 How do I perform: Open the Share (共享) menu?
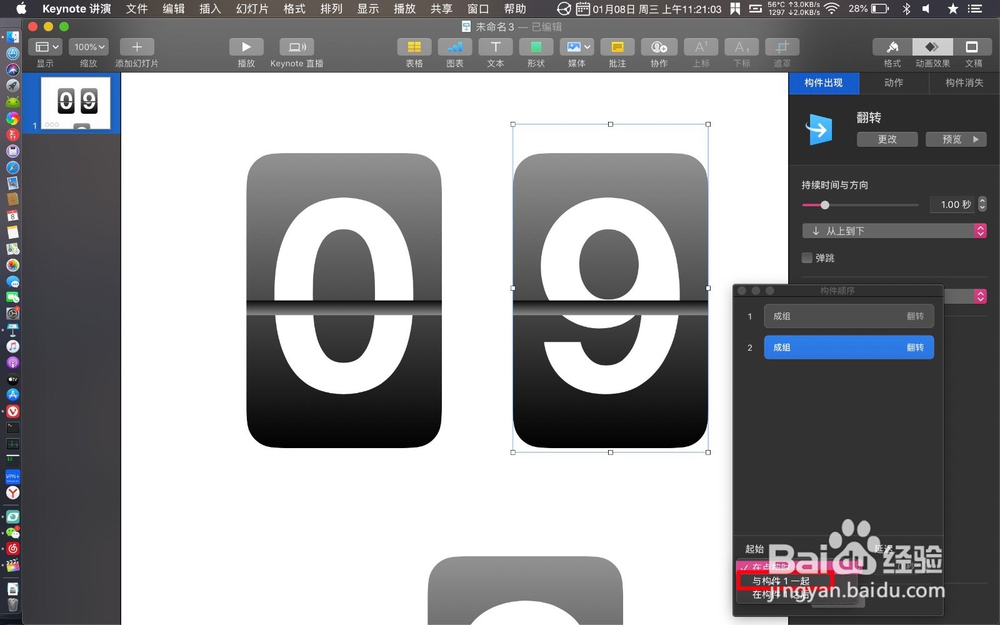[x=441, y=9]
